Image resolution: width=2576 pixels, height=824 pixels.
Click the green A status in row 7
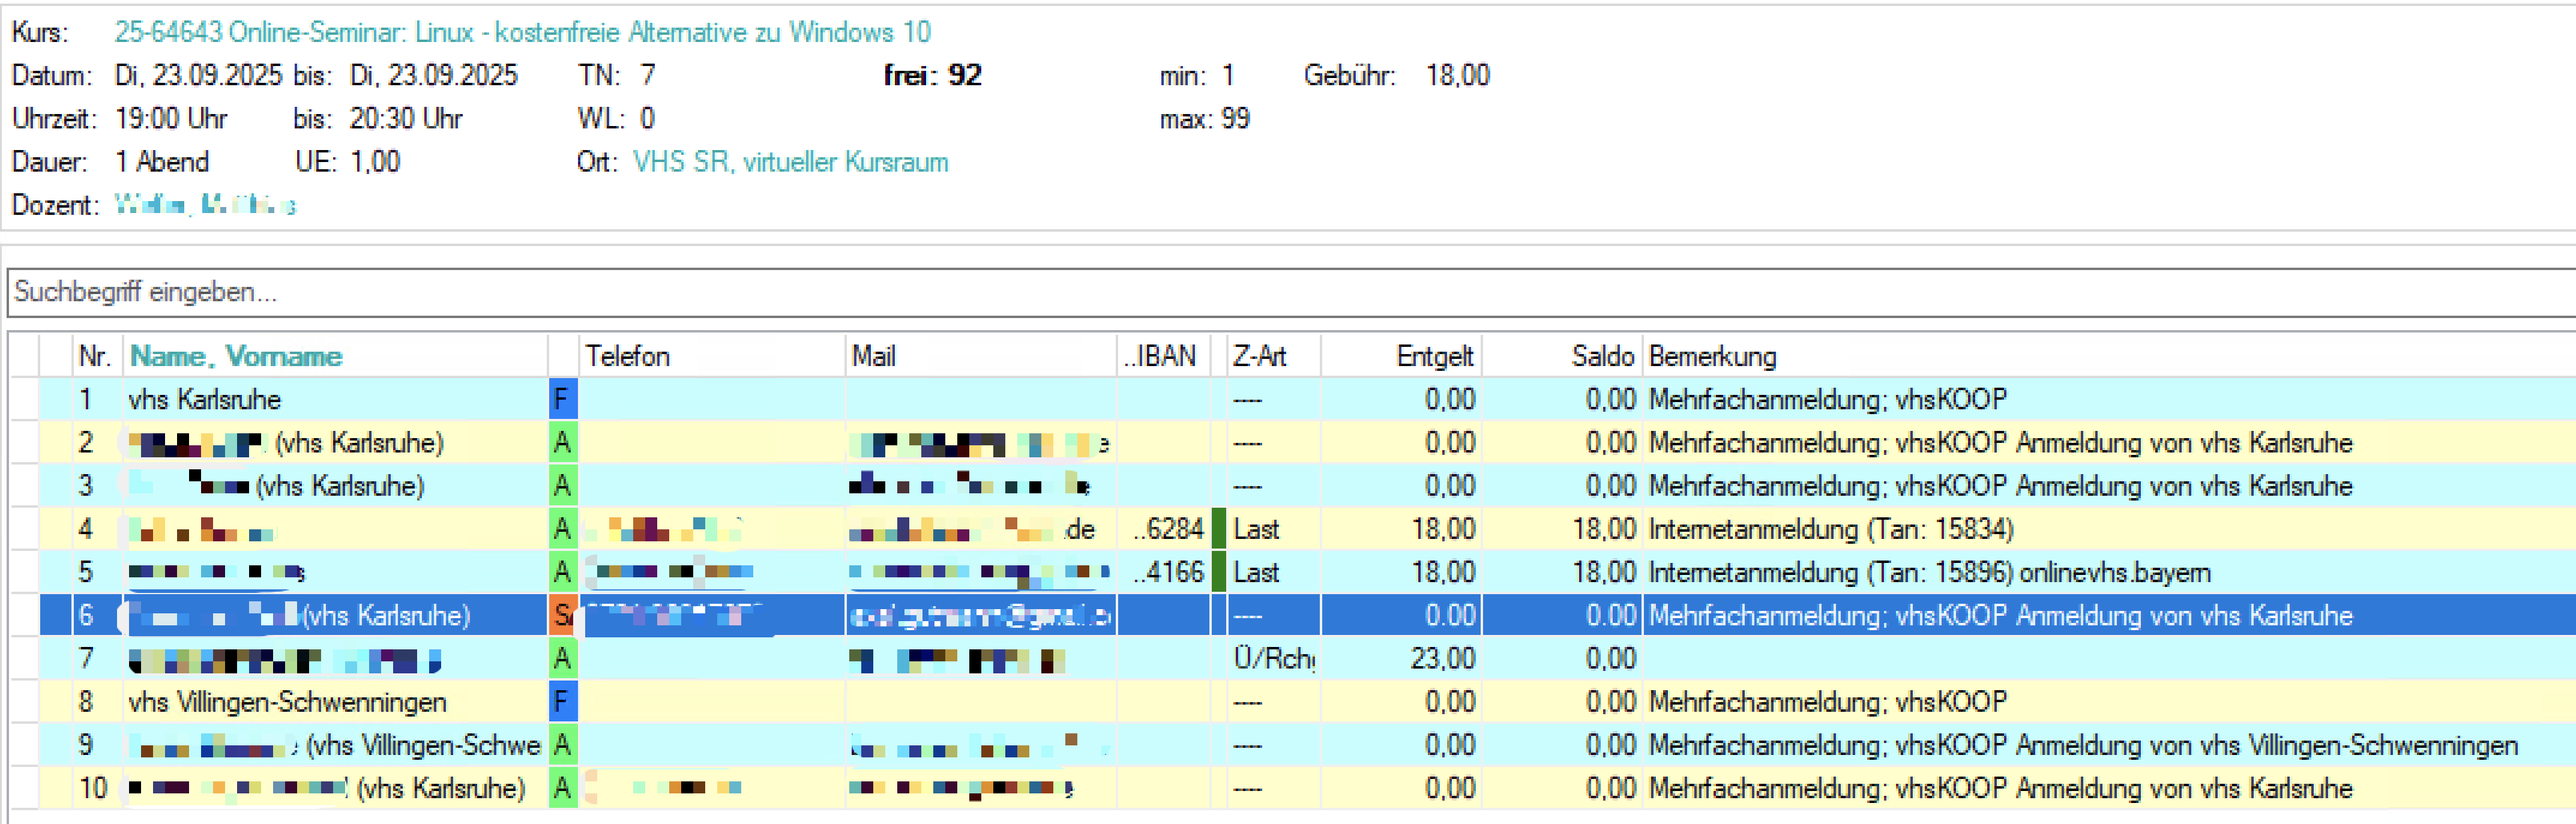(562, 658)
